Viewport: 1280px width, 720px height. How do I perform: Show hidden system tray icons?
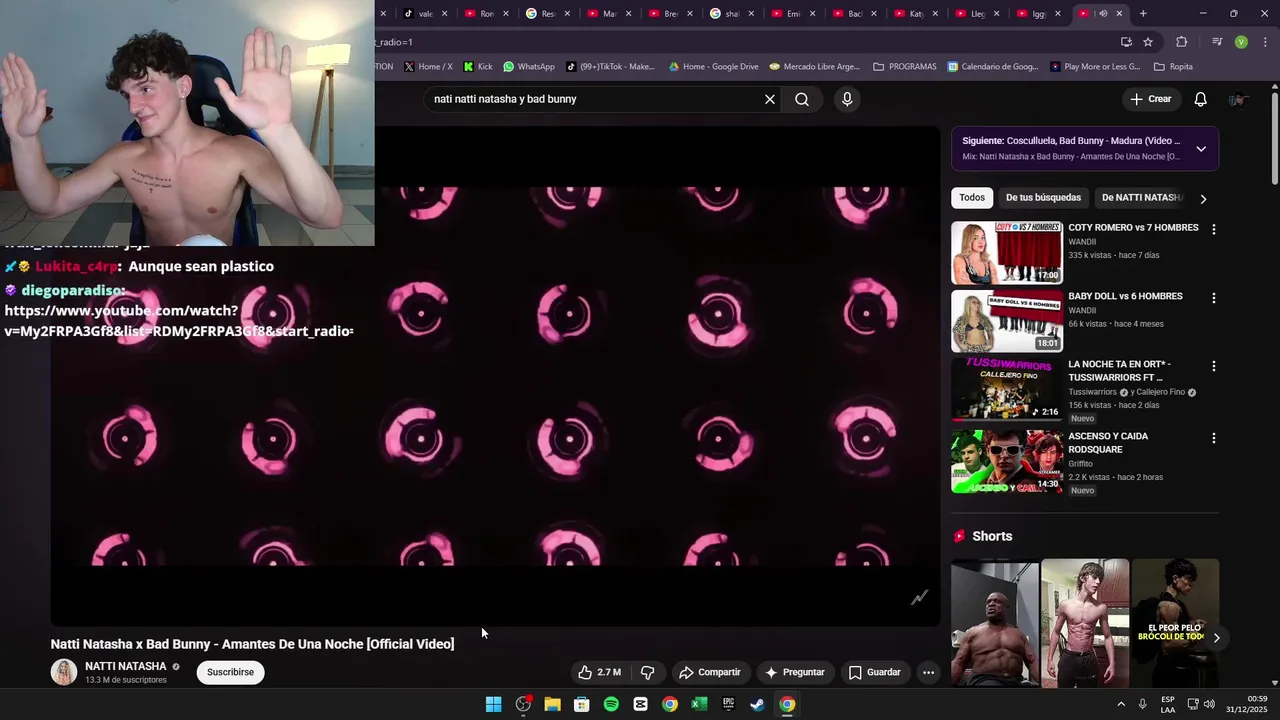coord(1120,704)
